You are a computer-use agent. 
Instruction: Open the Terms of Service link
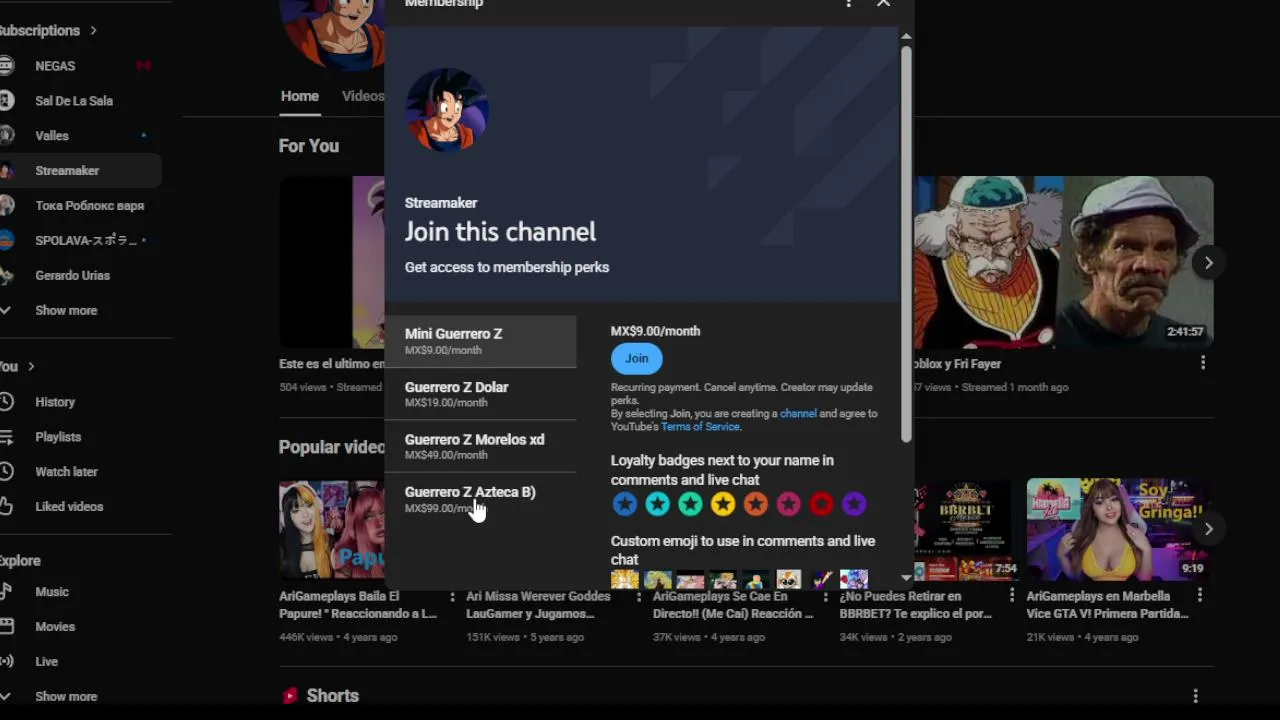click(x=700, y=426)
